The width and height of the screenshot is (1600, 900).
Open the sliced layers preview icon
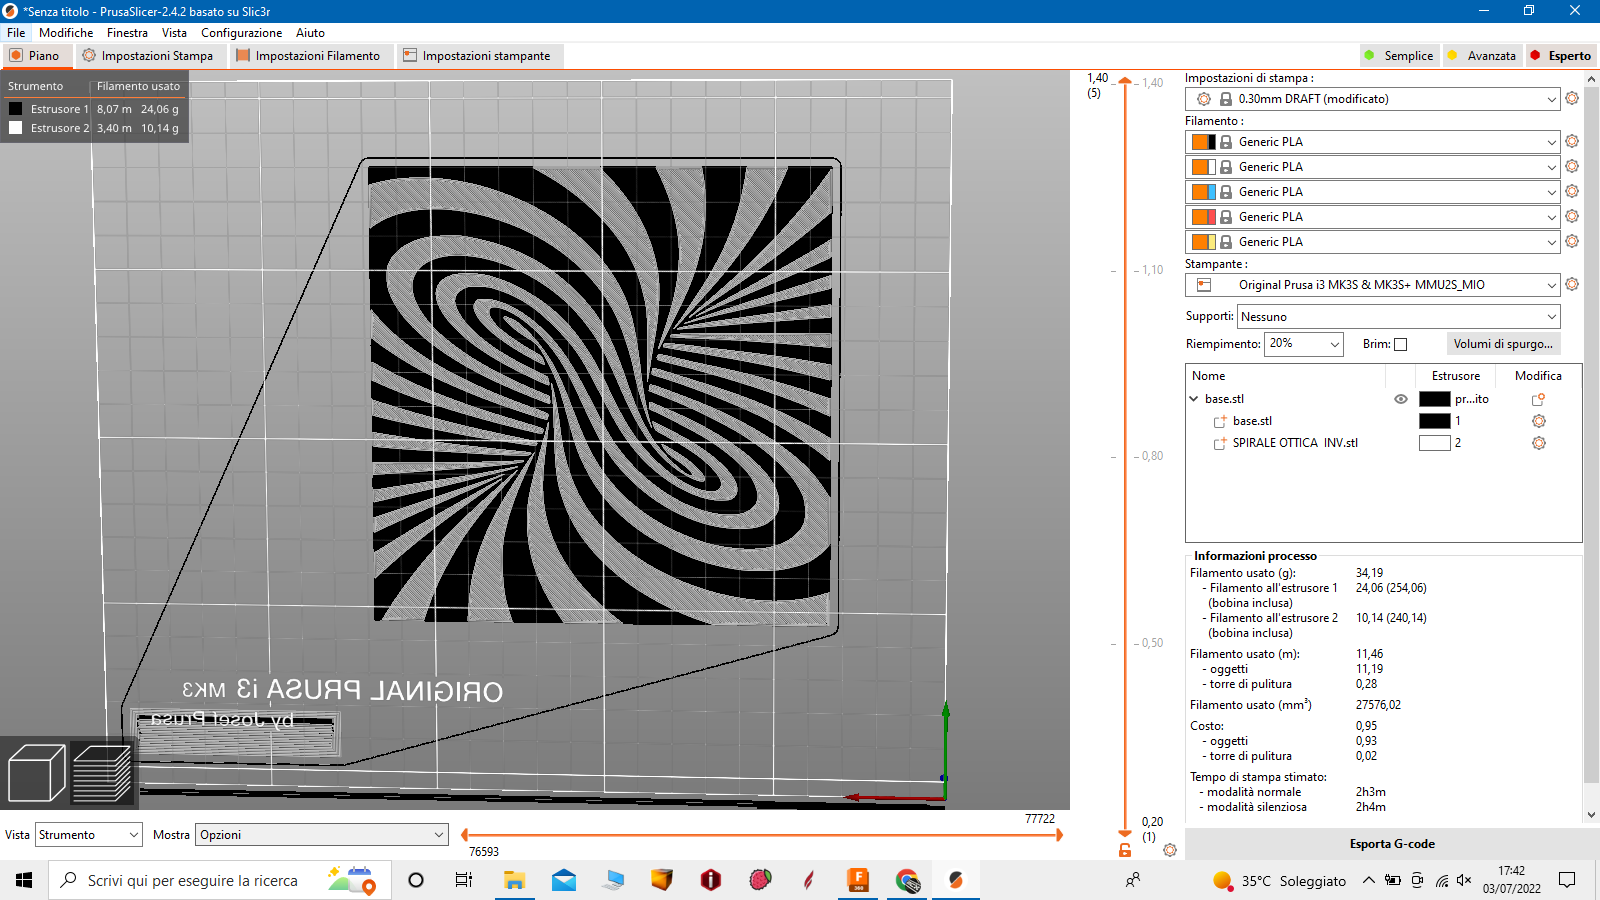(x=102, y=770)
